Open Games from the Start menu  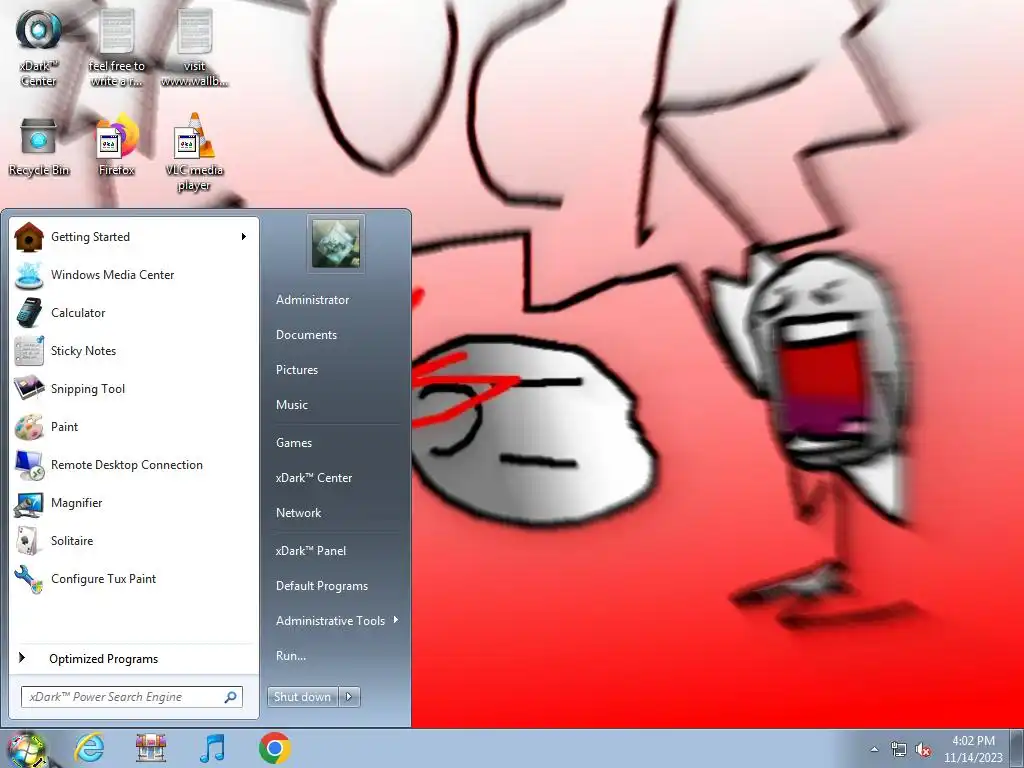294,443
